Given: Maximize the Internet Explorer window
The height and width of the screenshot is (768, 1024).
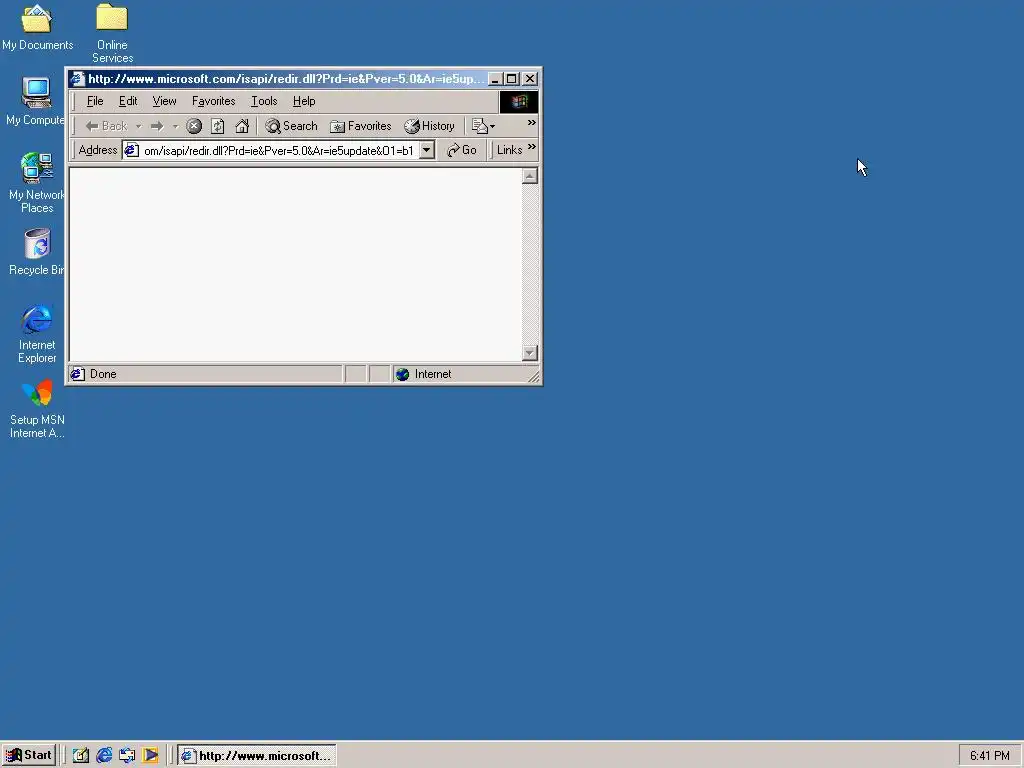Looking at the screenshot, I should [x=511, y=79].
